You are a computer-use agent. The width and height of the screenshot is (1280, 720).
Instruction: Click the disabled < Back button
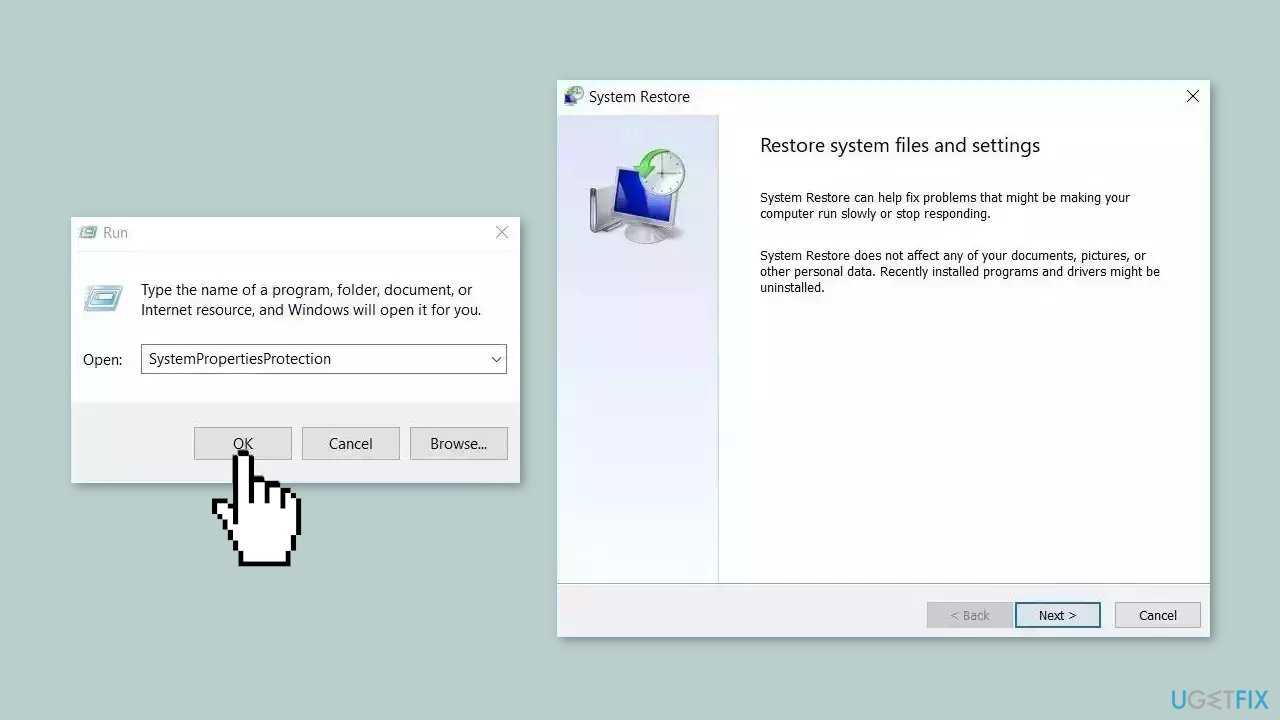pos(970,615)
